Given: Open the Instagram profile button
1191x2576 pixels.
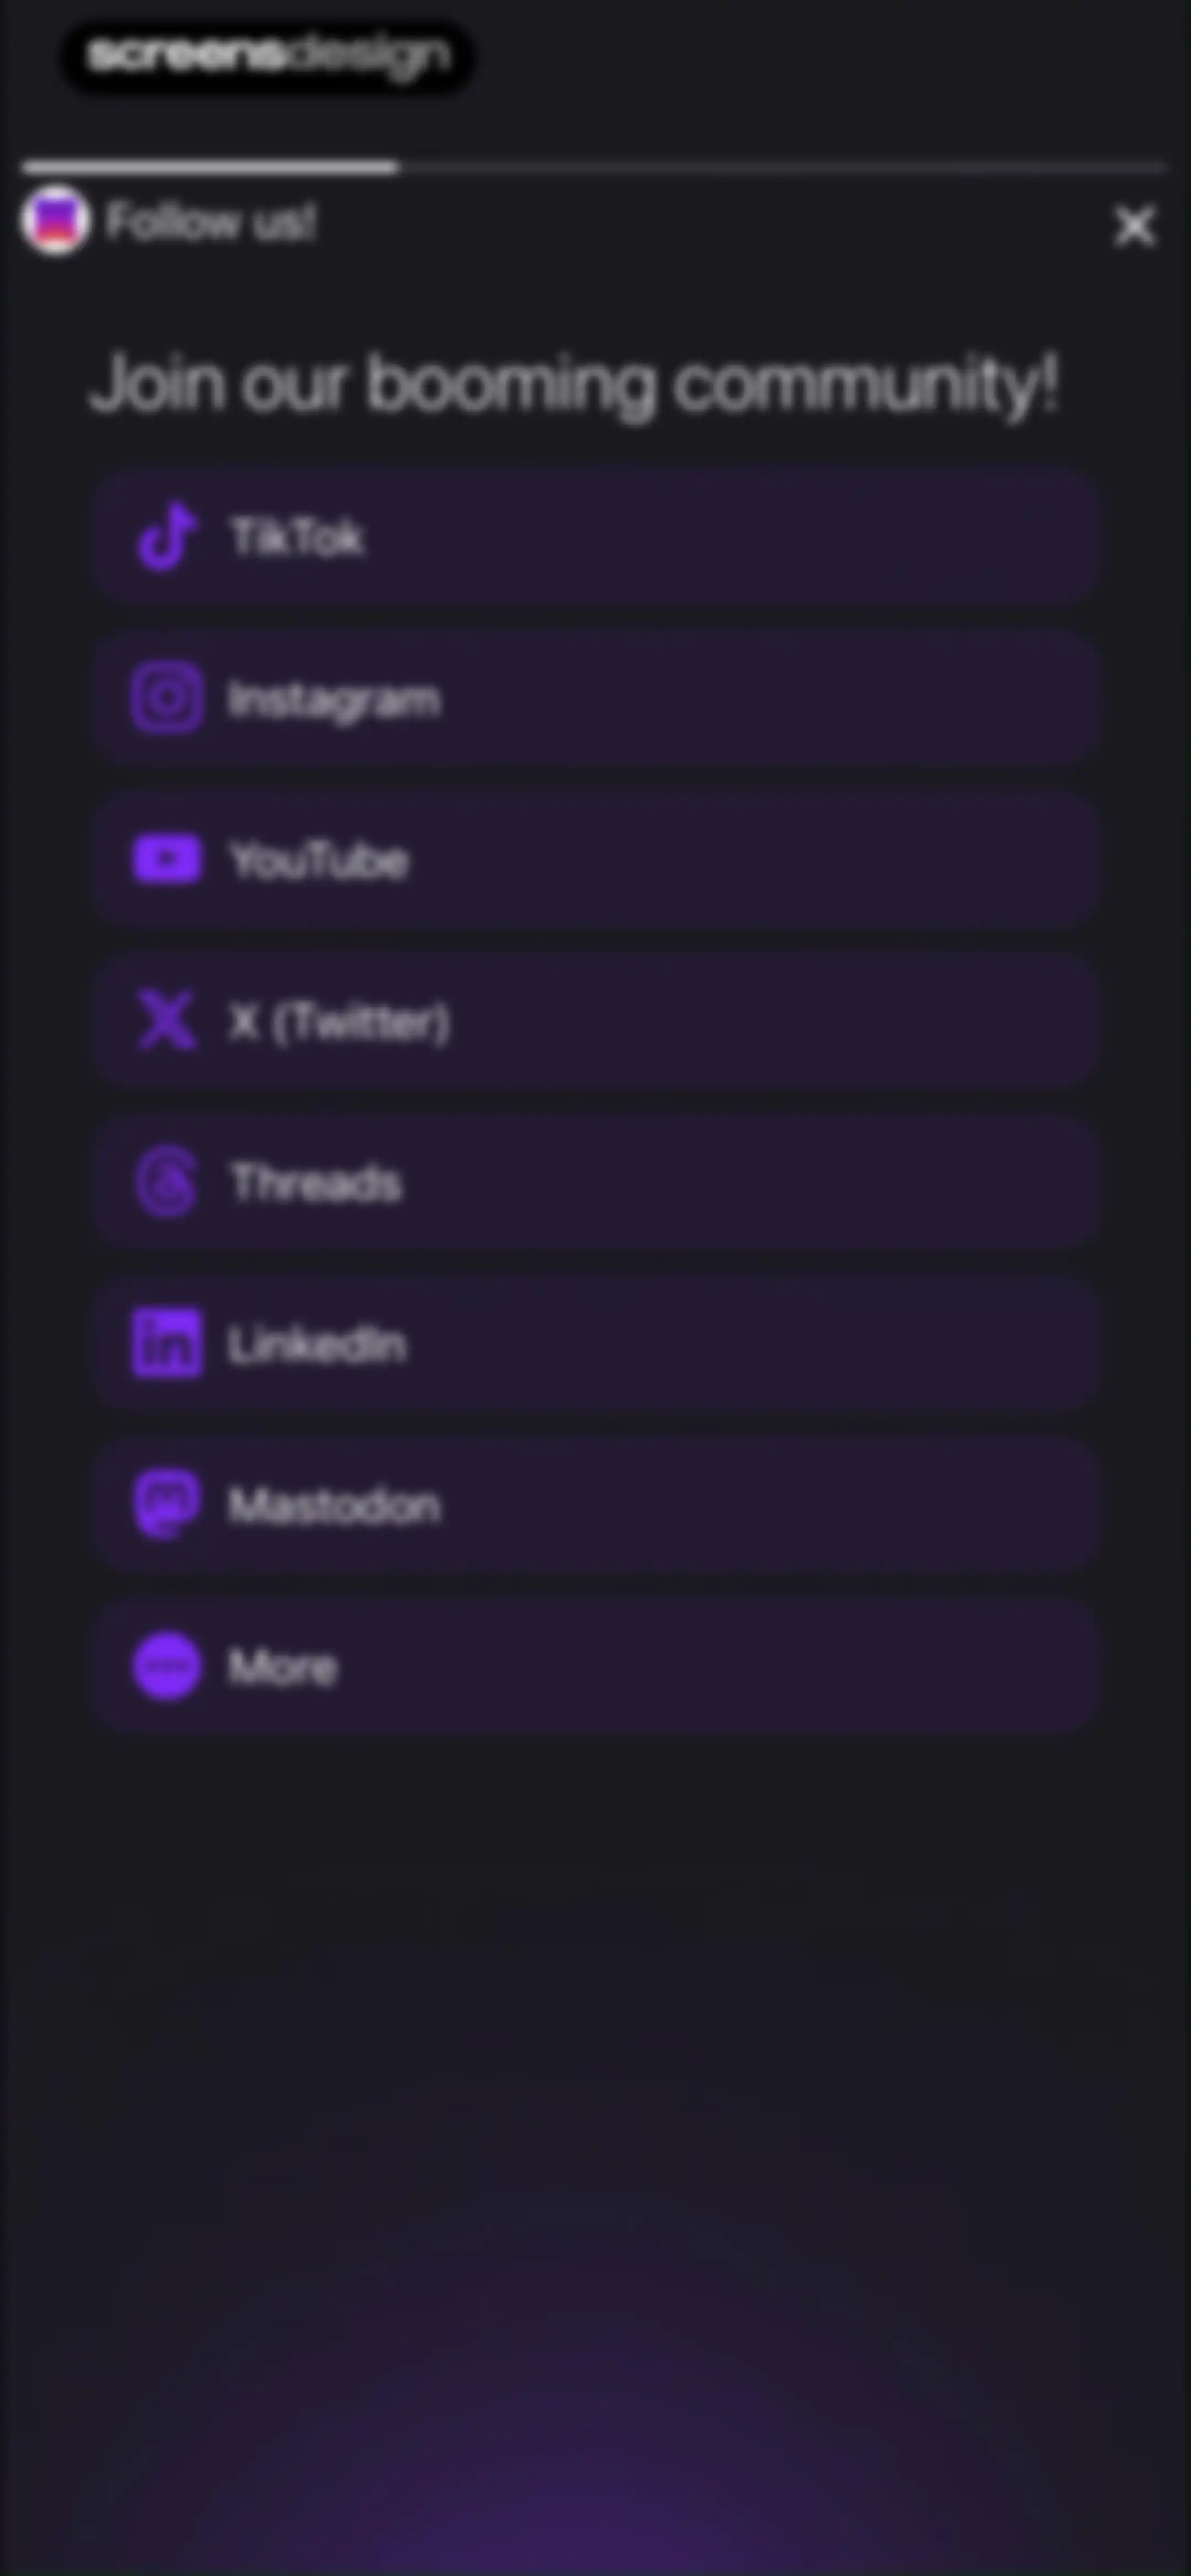Looking at the screenshot, I should tap(596, 698).
